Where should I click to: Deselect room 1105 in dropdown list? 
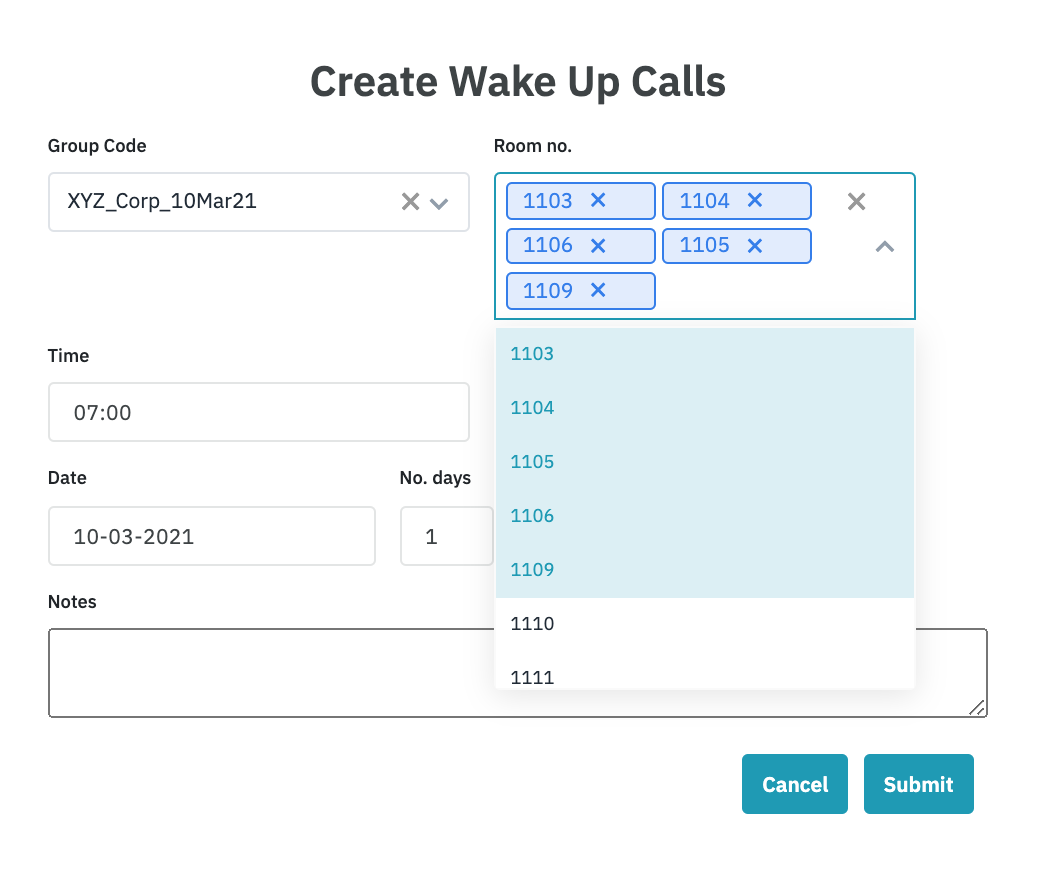click(704, 462)
